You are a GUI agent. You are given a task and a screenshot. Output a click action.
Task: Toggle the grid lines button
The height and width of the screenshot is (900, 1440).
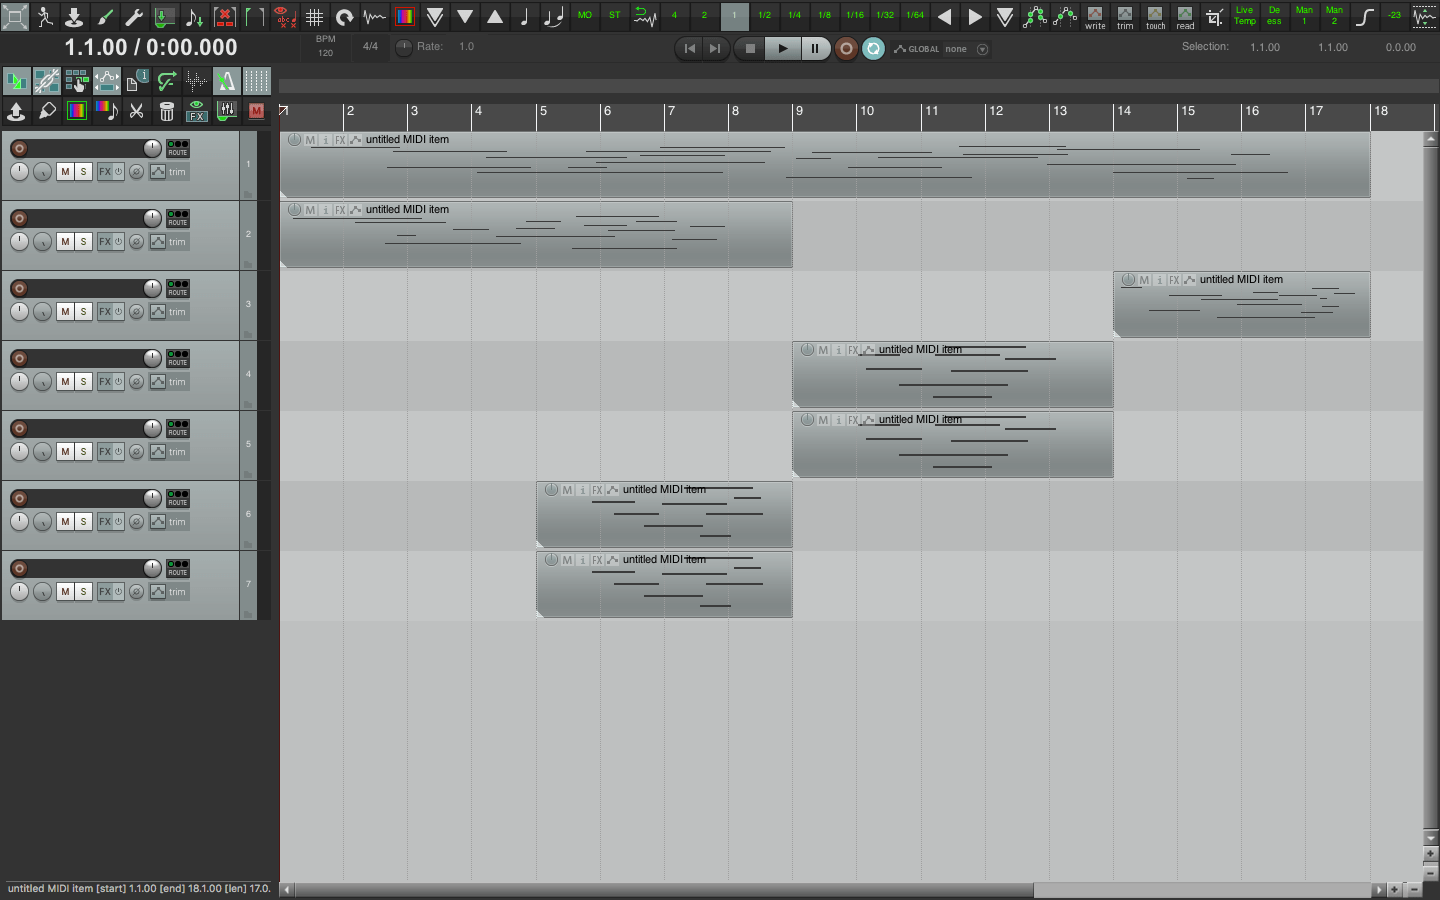point(257,81)
